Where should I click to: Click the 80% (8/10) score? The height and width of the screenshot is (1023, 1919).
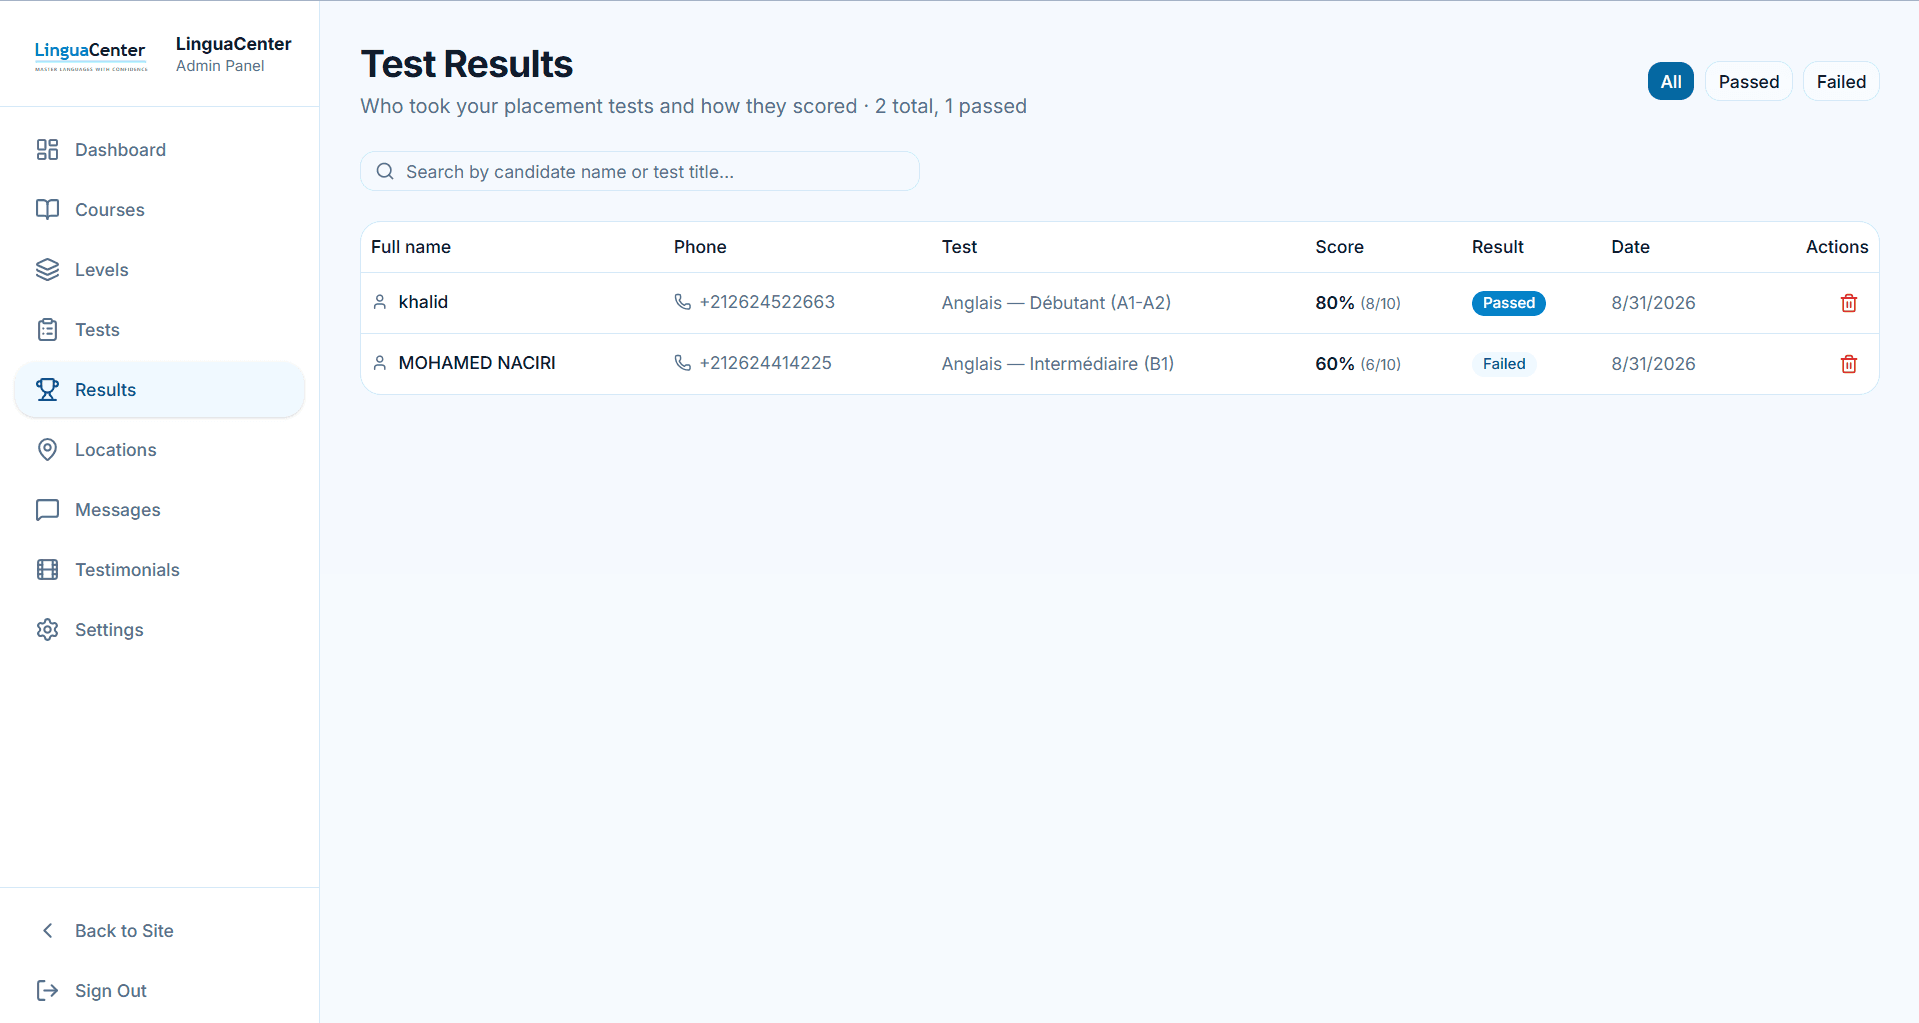point(1358,303)
